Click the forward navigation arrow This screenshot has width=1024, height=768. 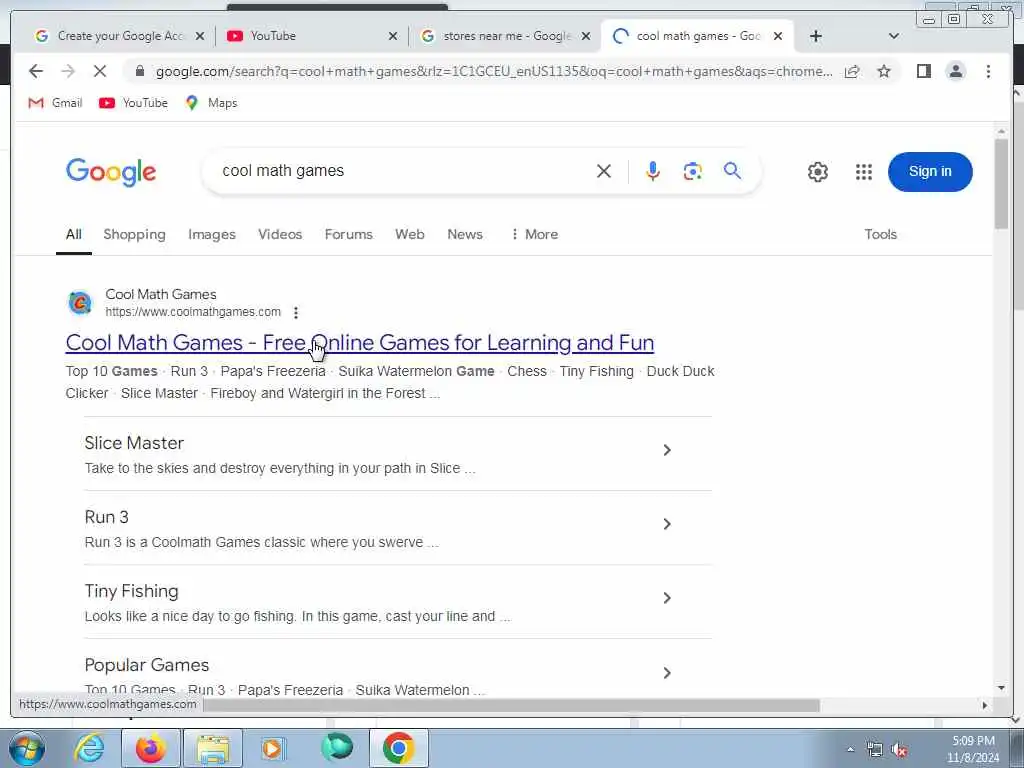68,71
